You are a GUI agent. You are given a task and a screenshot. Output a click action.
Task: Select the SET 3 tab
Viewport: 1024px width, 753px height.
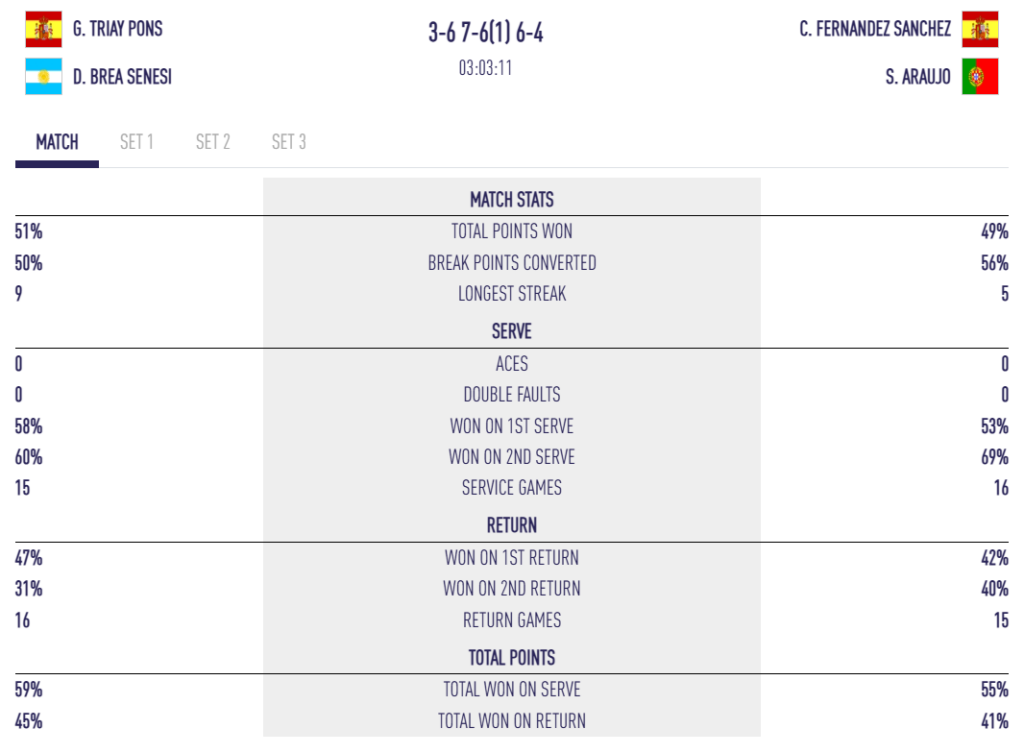click(x=289, y=142)
